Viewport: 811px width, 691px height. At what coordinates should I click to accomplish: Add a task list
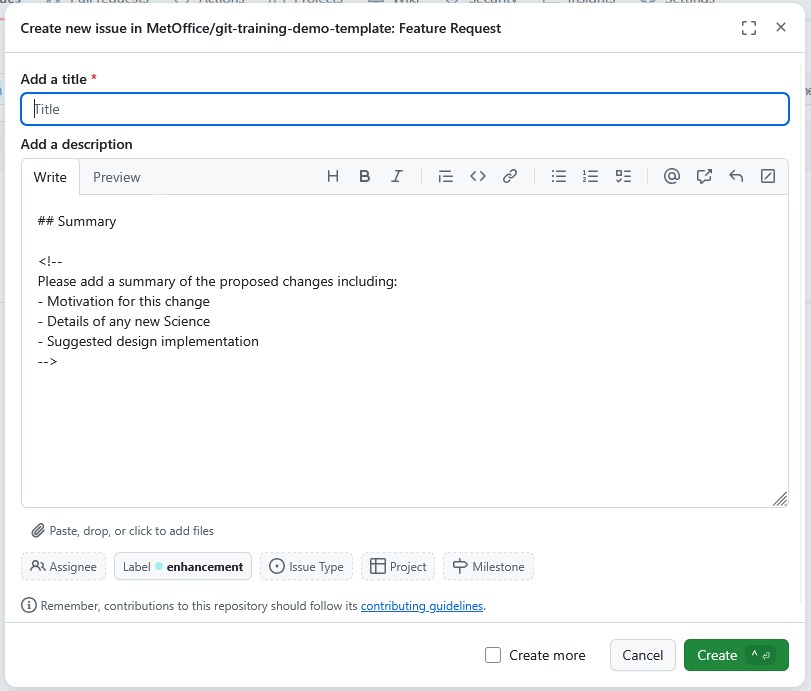[623, 176]
